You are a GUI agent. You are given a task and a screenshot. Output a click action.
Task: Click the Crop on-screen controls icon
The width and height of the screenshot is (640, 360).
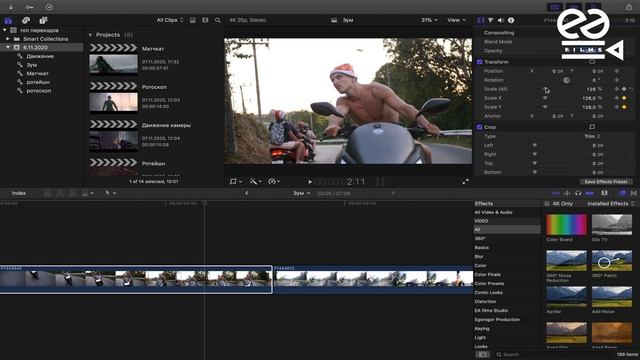click(592, 127)
